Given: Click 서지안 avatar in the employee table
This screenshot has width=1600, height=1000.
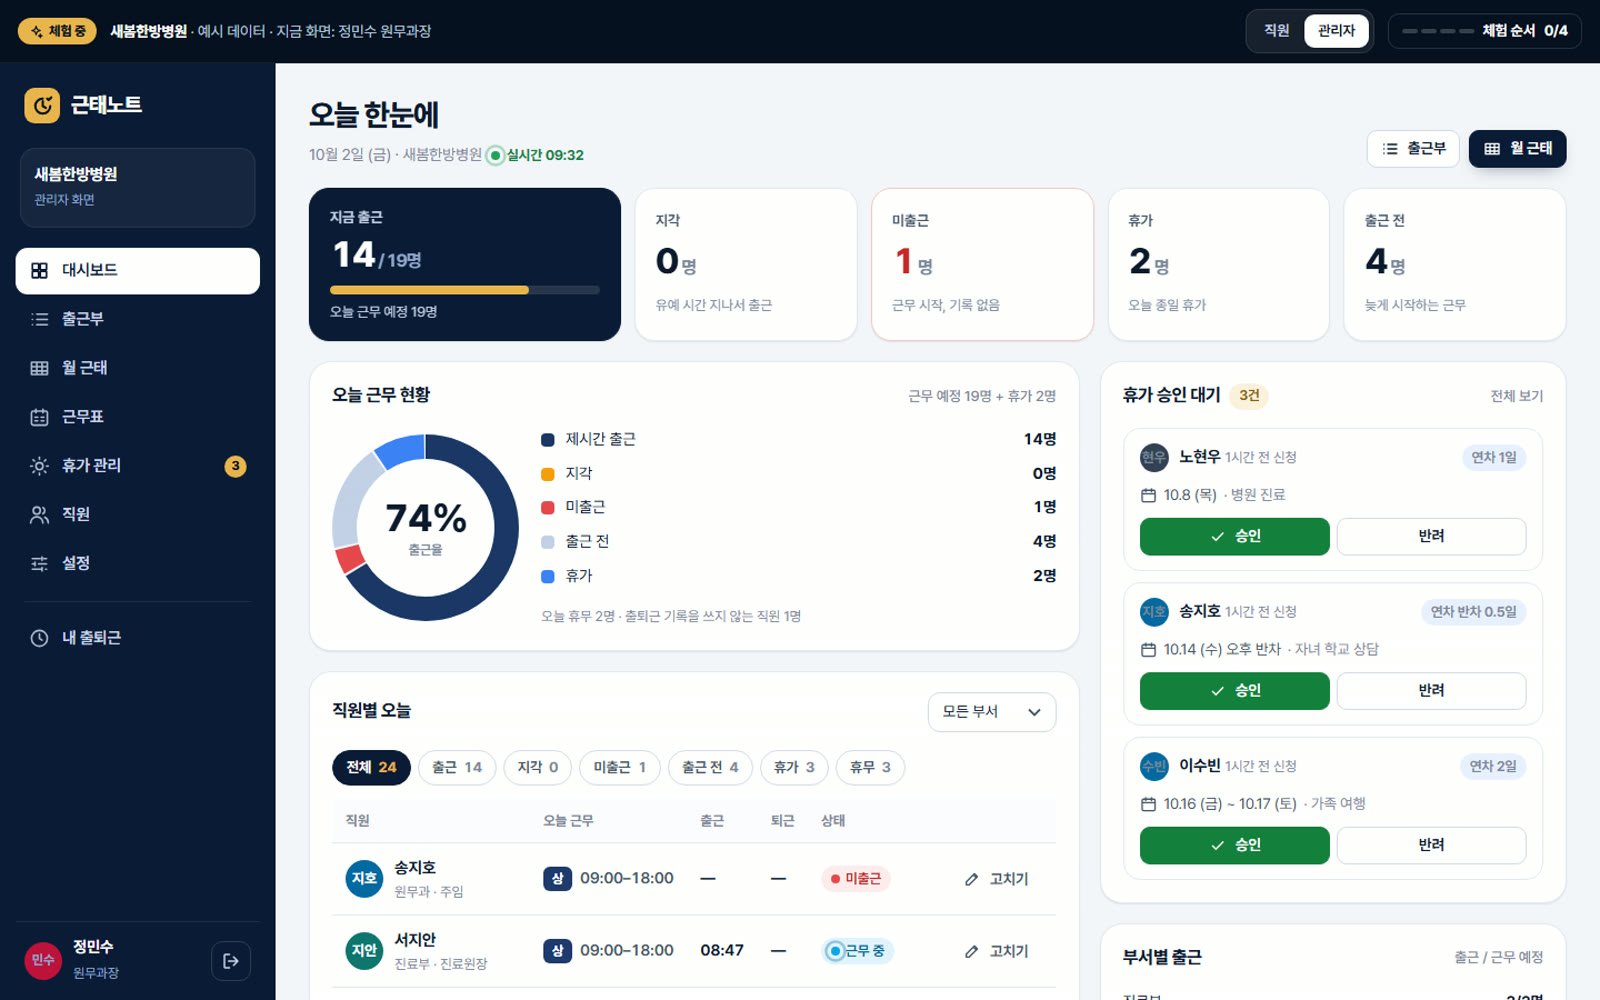Looking at the screenshot, I should (x=364, y=951).
